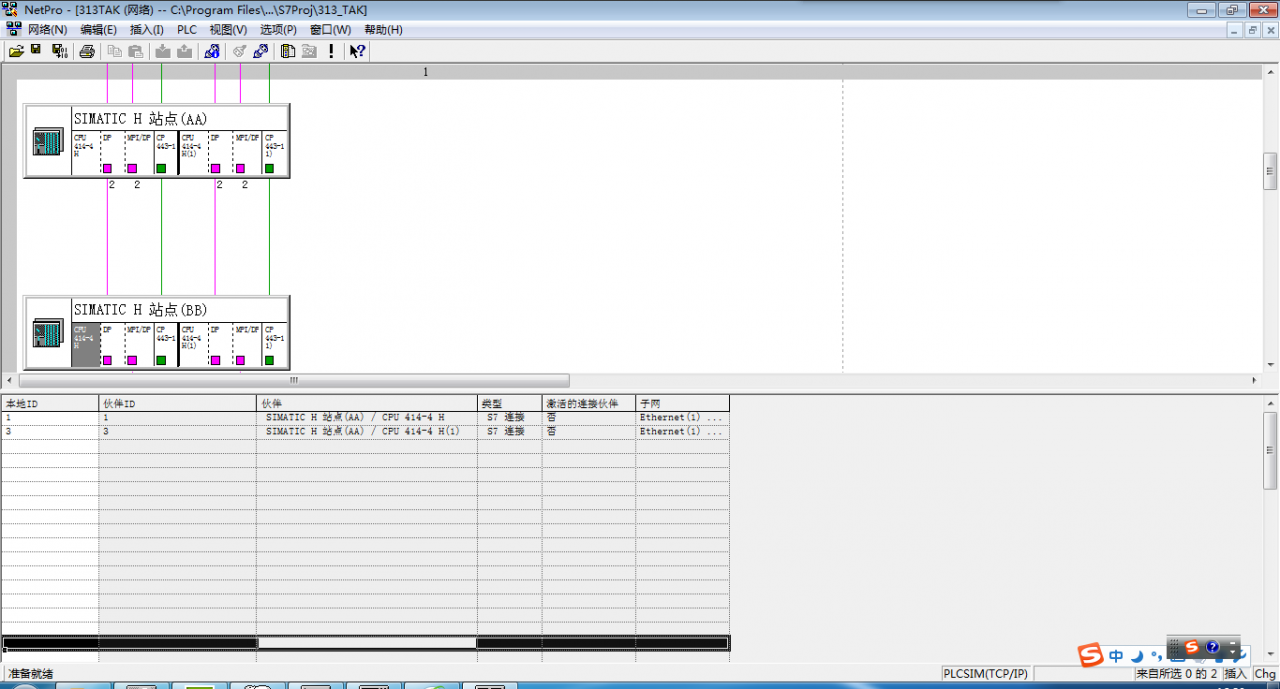1280x689 pixels.
Task: Open the 帮助(H) menu
Action: [383, 30]
